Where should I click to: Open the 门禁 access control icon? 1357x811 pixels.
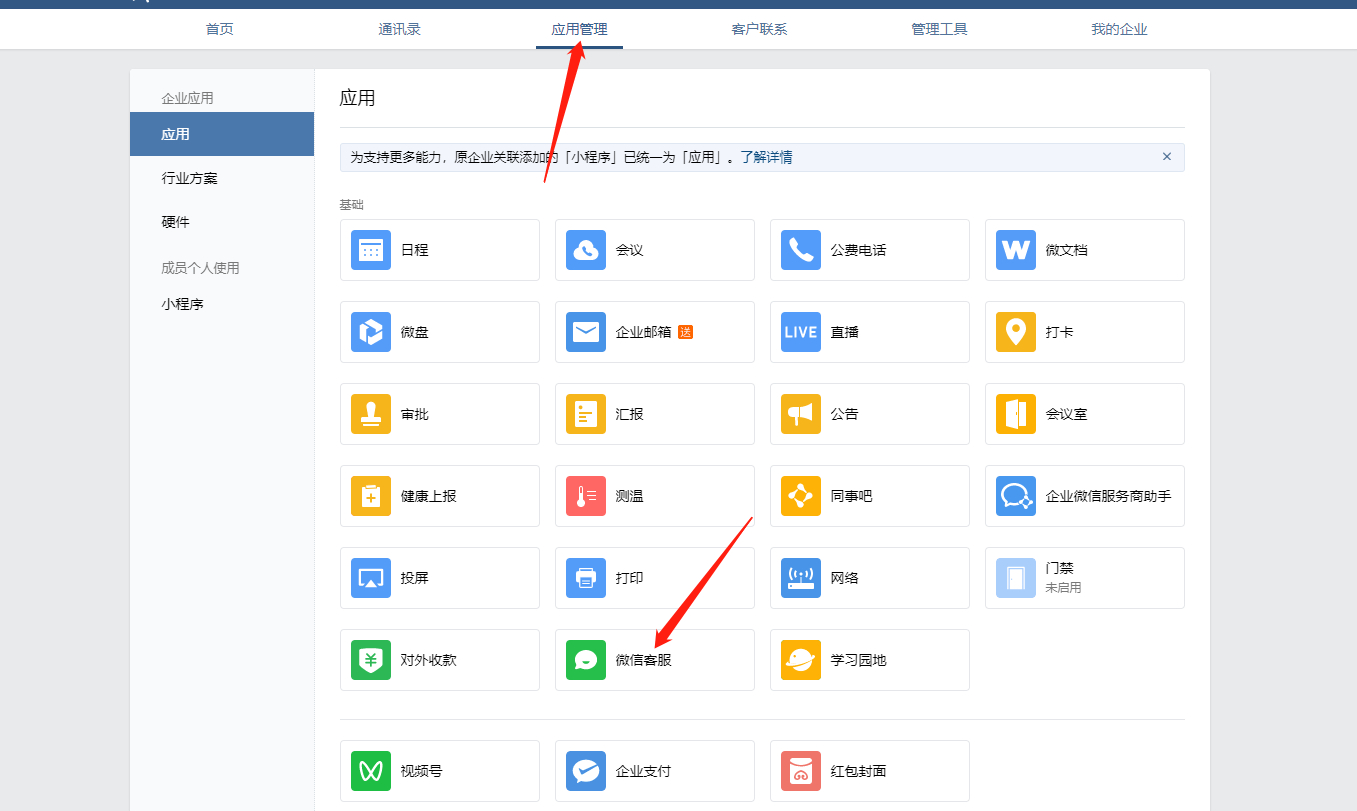tap(1016, 578)
